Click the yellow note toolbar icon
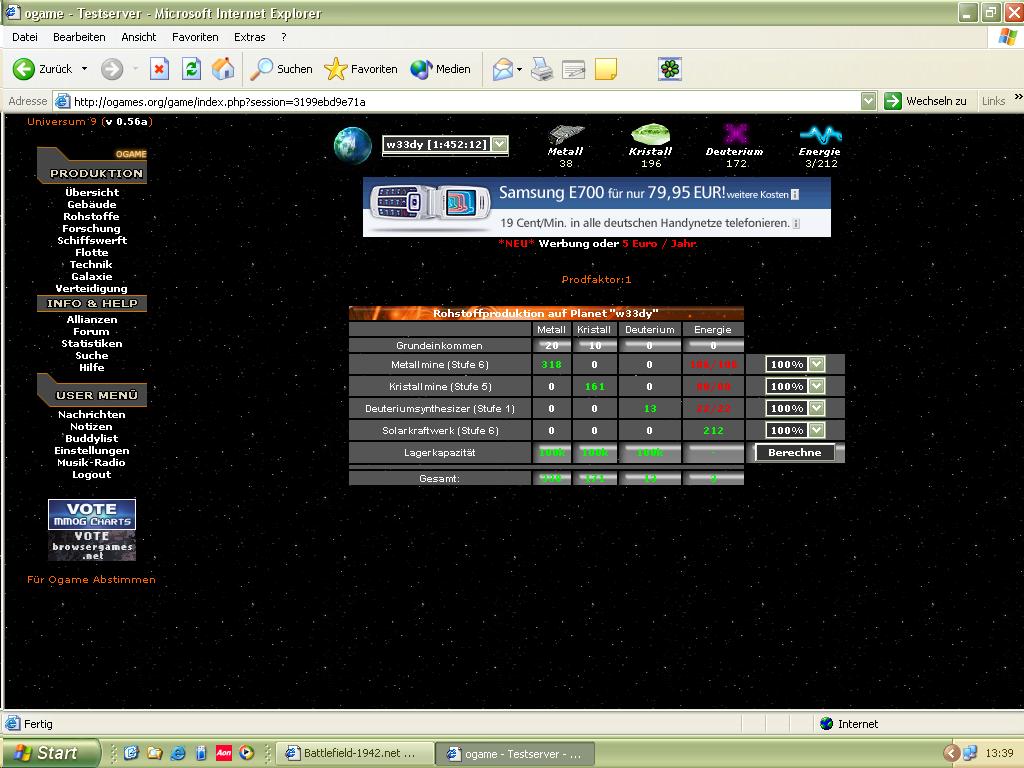The image size is (1024, 768). [x=606, y=69]
